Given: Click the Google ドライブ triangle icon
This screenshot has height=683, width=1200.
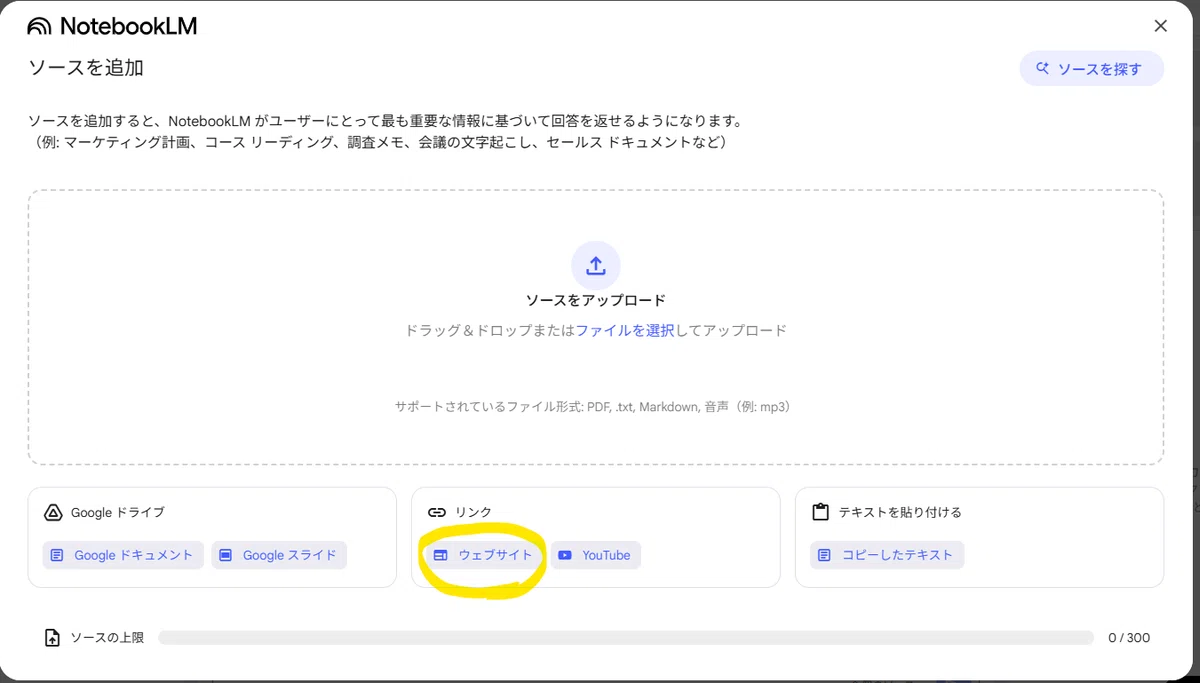Looking at the screenshot, I should pyautogui.click(x=54, y=512).
